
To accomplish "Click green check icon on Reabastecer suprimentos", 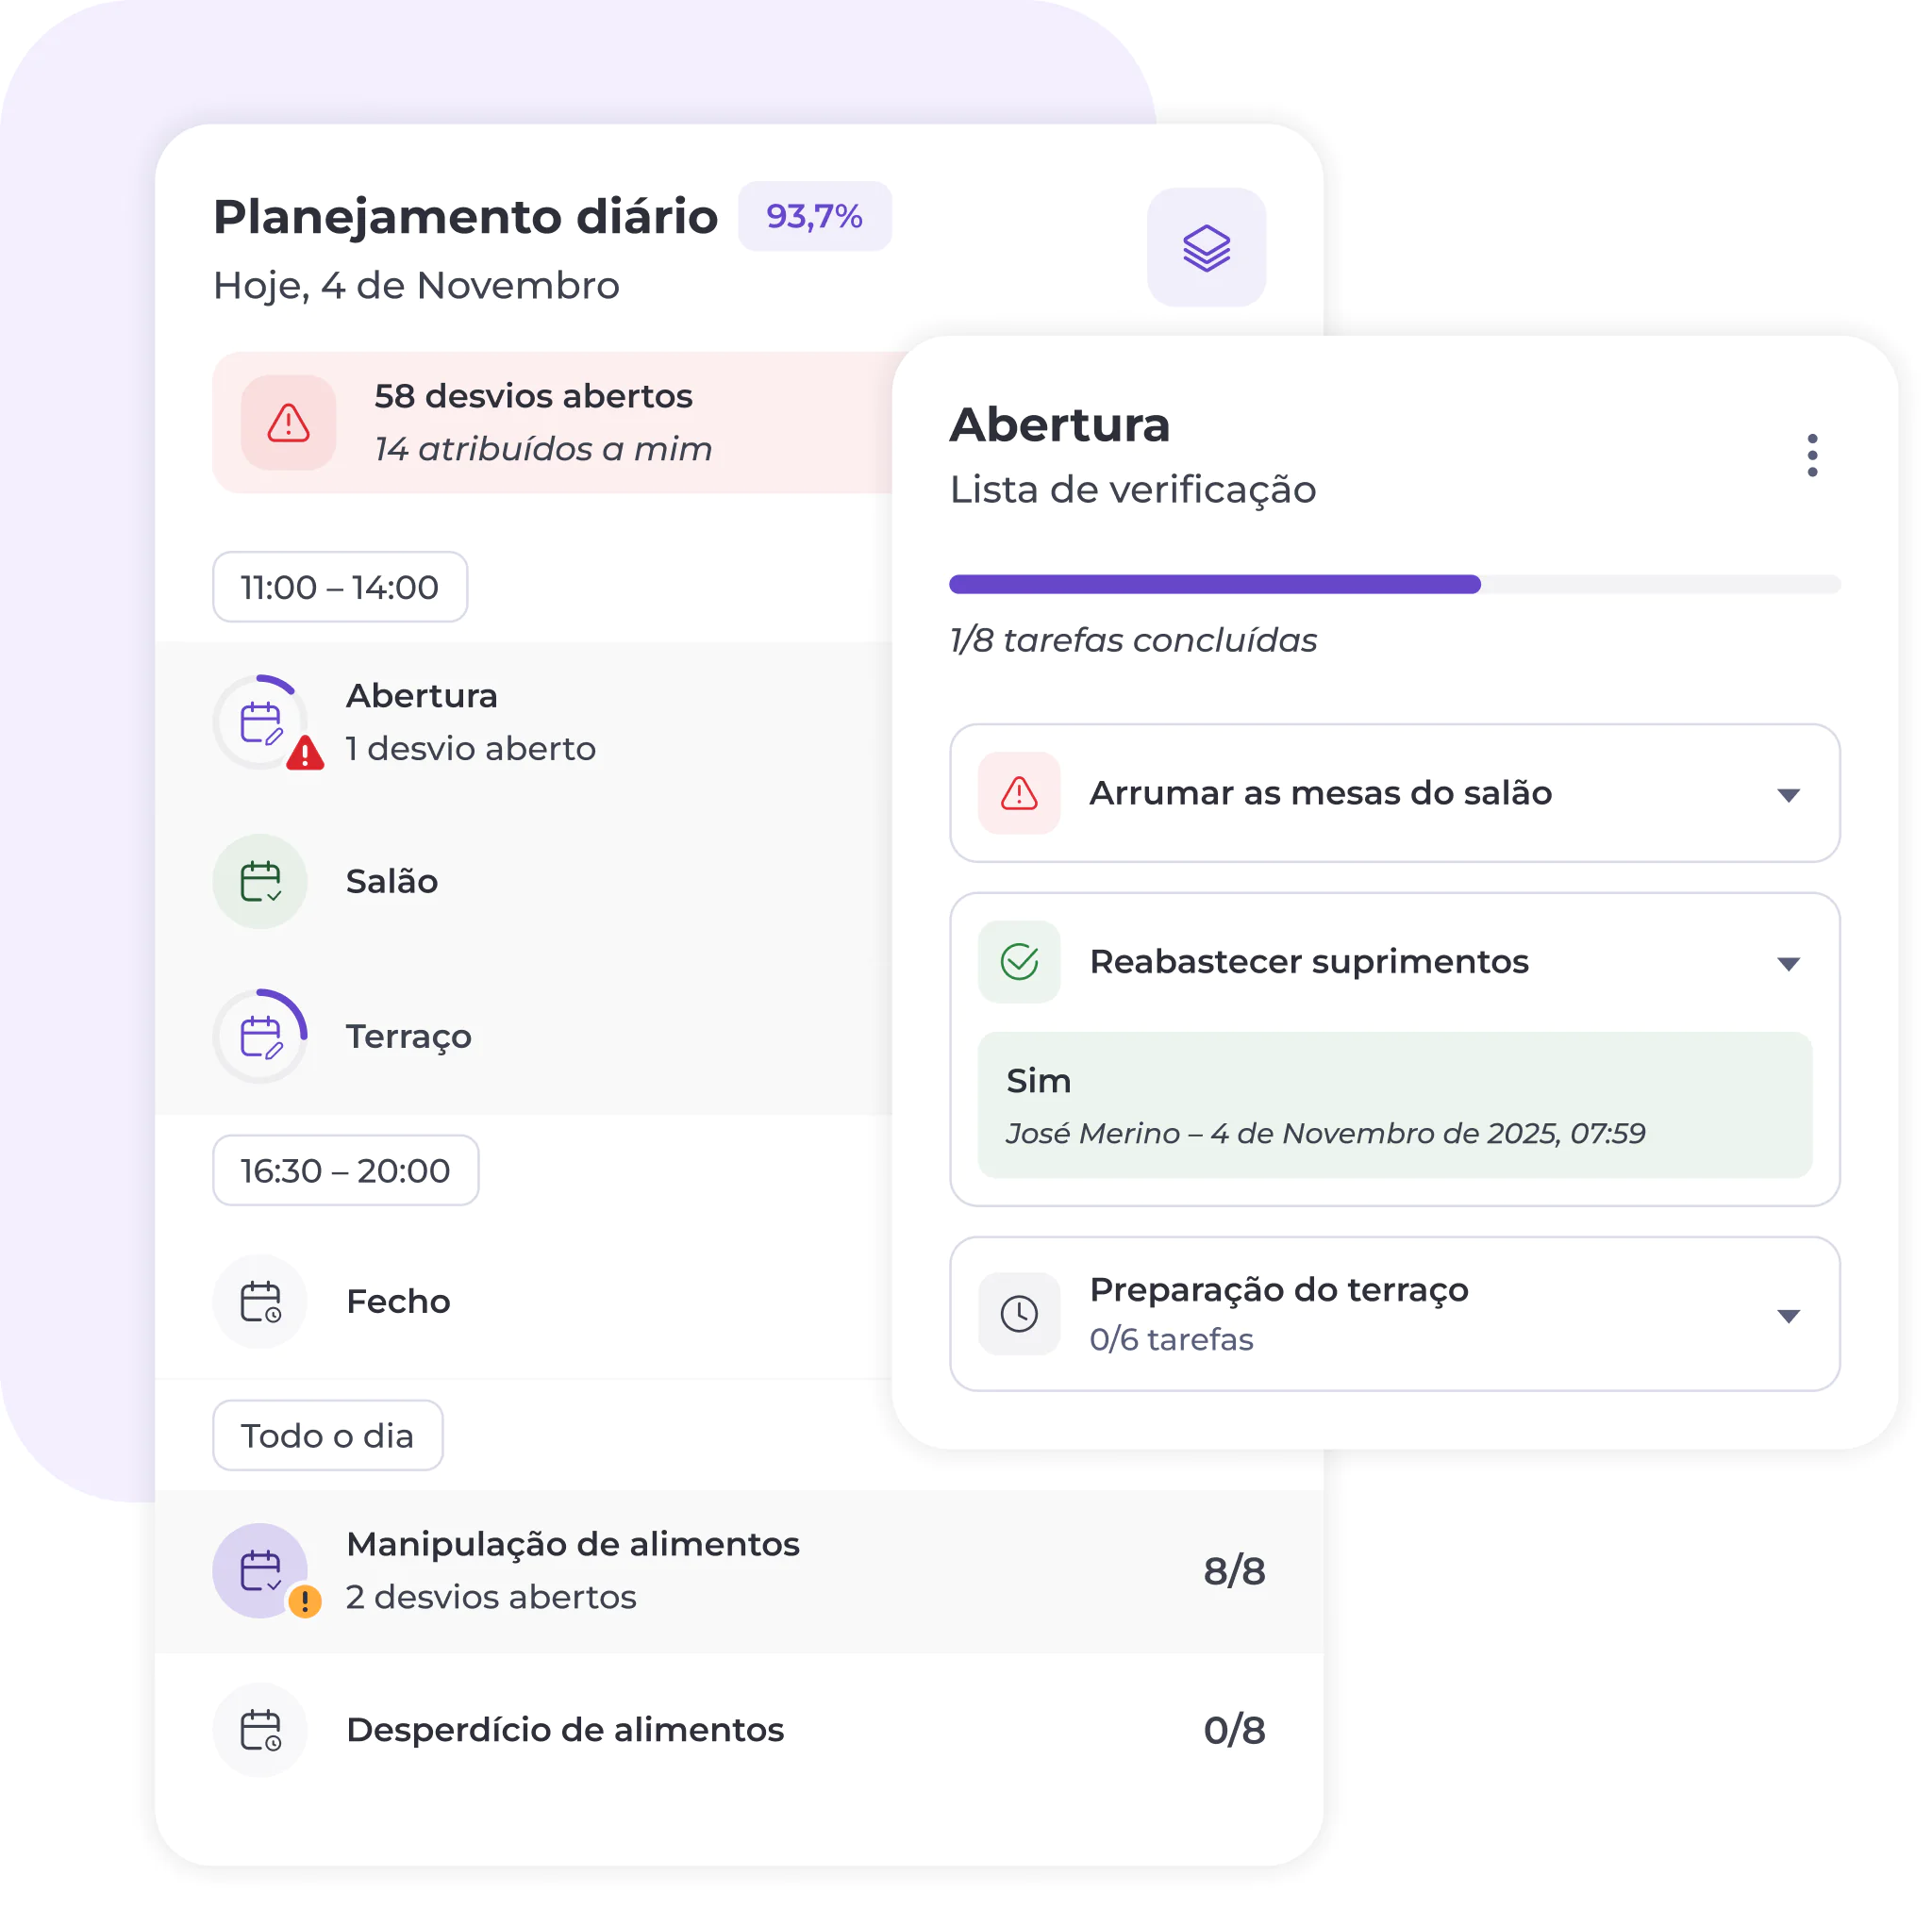I will pos(1019,961).
